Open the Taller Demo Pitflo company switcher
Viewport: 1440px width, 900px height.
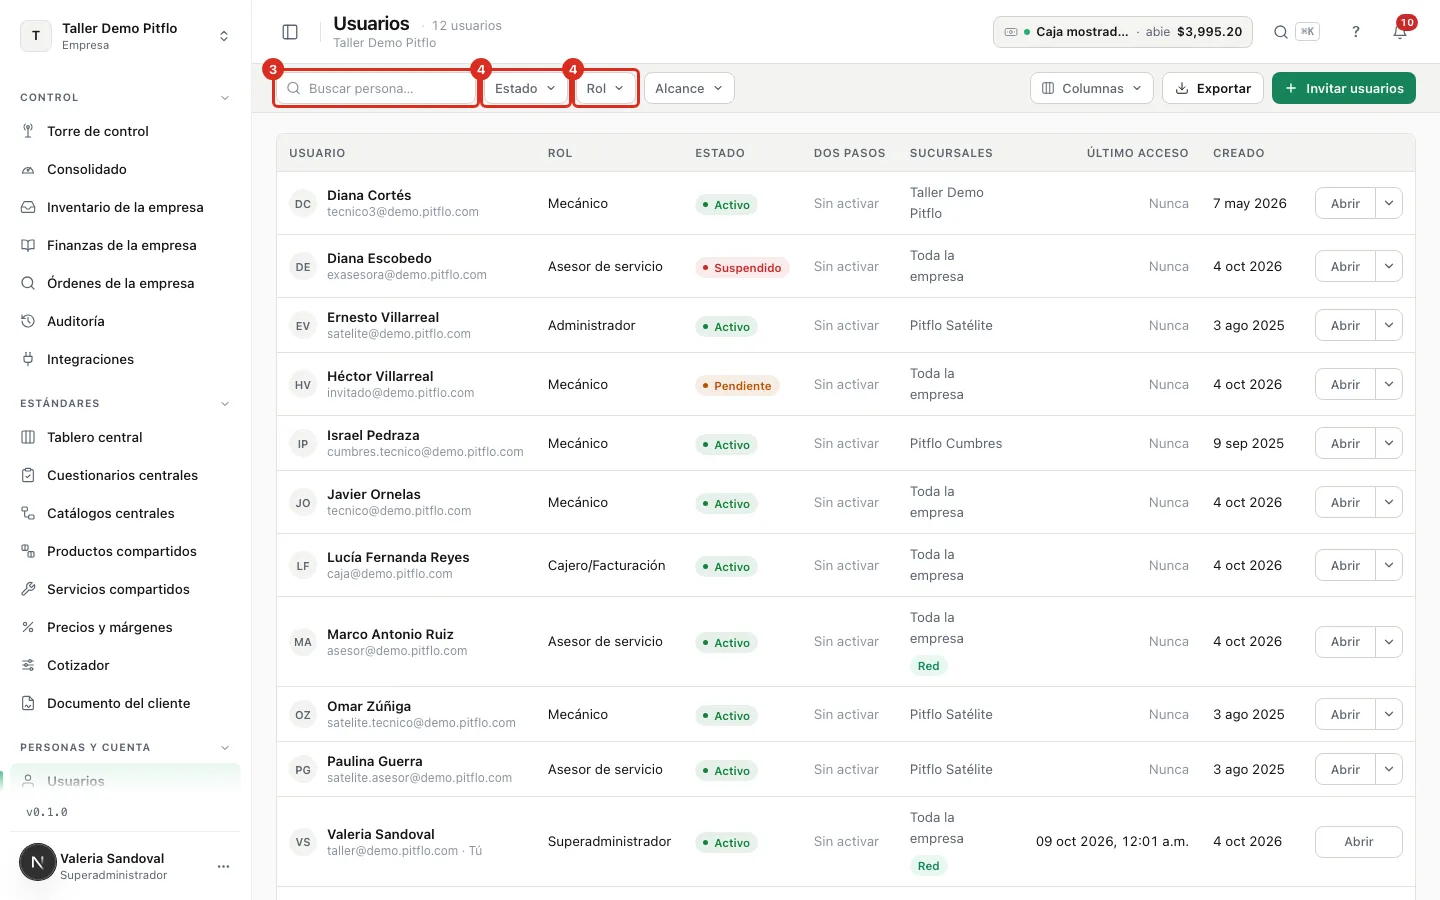point(125,36)
